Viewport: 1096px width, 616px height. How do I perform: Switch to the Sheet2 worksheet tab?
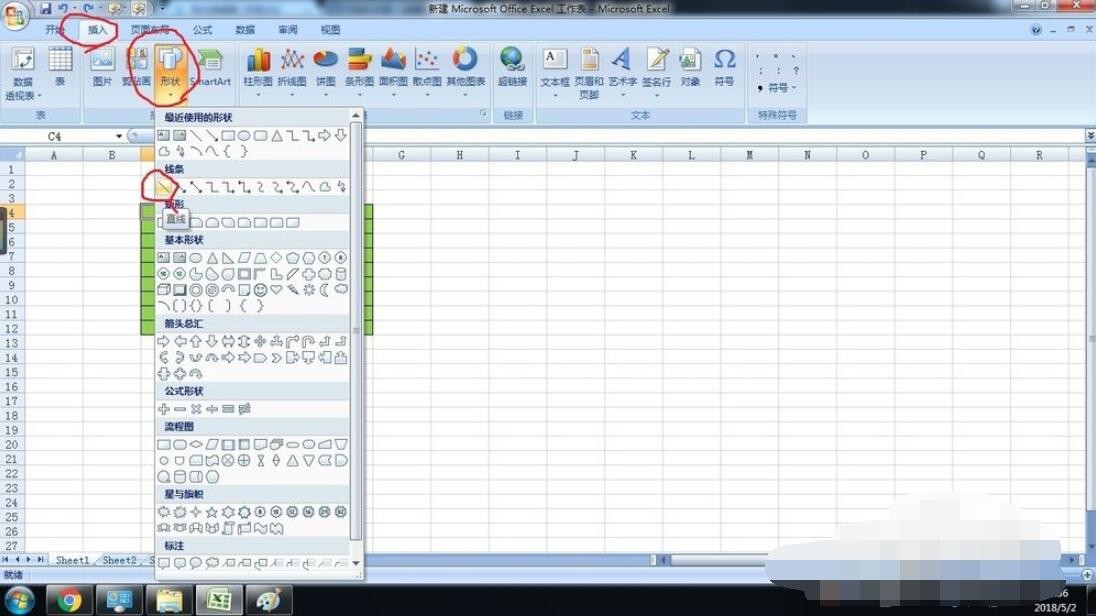pyautogui.click(x=120, y=560)
